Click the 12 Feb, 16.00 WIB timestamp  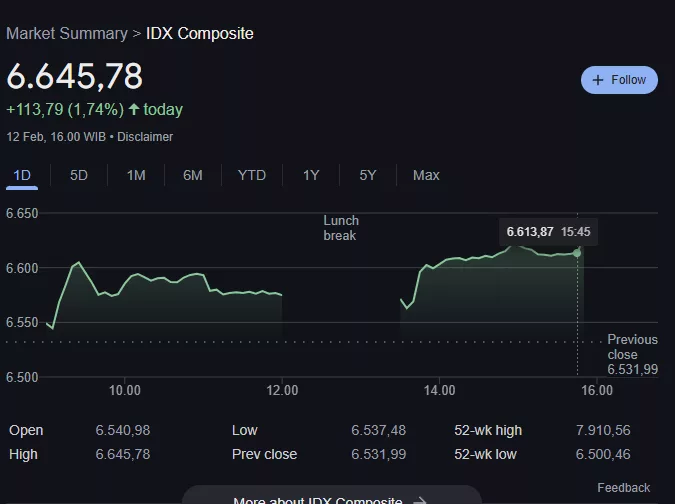56,137
